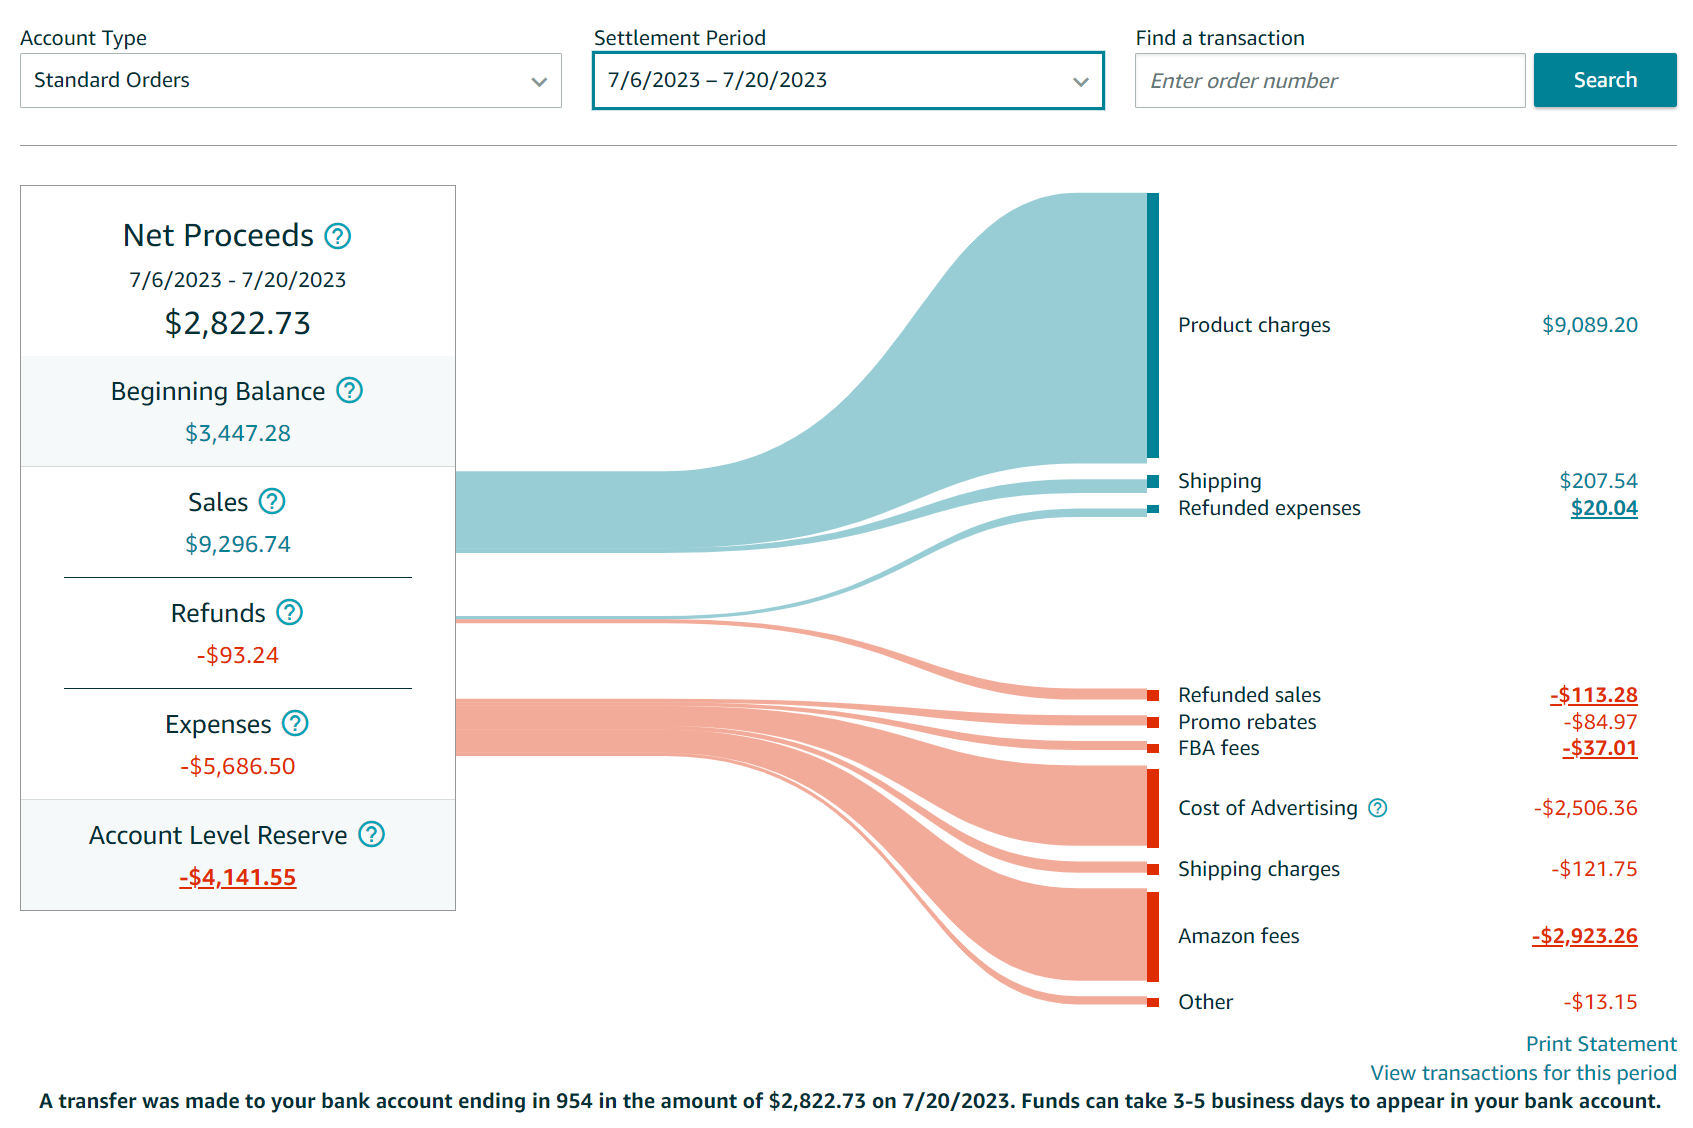Open the Account Level Reserve amount link
The height and width of the screenshot is (1128, 1693).
238,878
